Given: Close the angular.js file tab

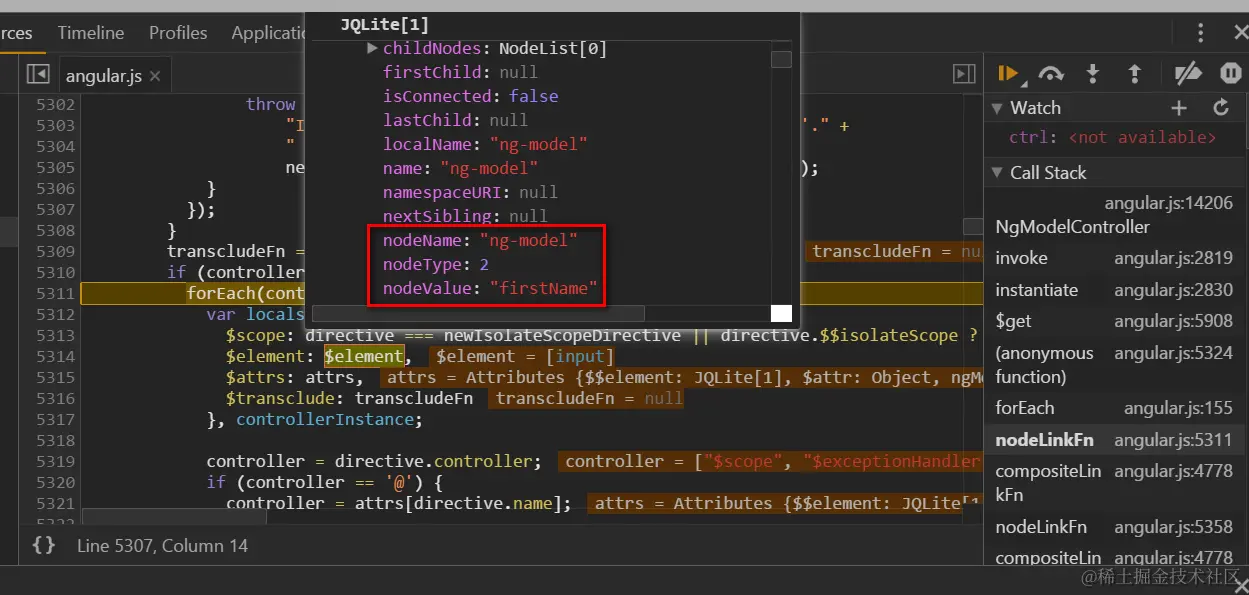Looking at the screenshot, I should point(155,76).
